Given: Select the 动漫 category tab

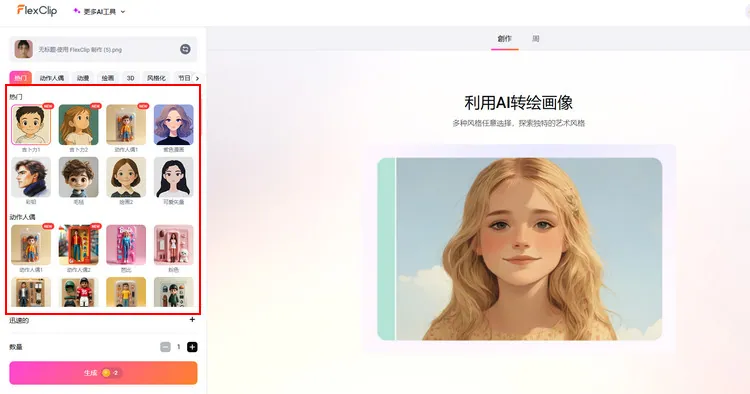Looking at the screenshot, I should 83,78.
